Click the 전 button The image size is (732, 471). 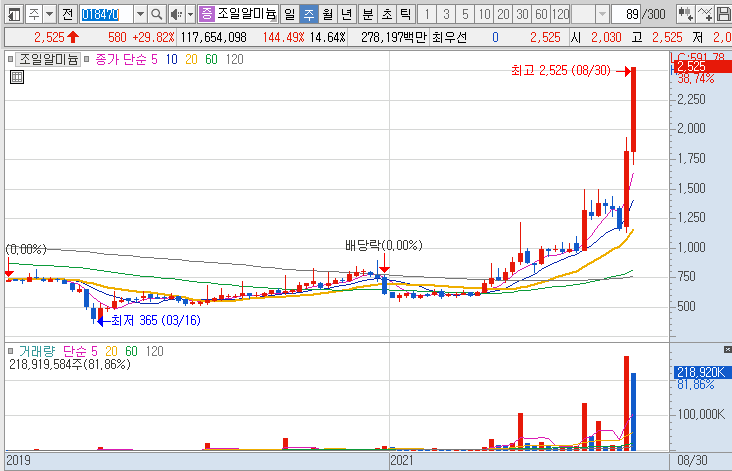tap(68, 14)
